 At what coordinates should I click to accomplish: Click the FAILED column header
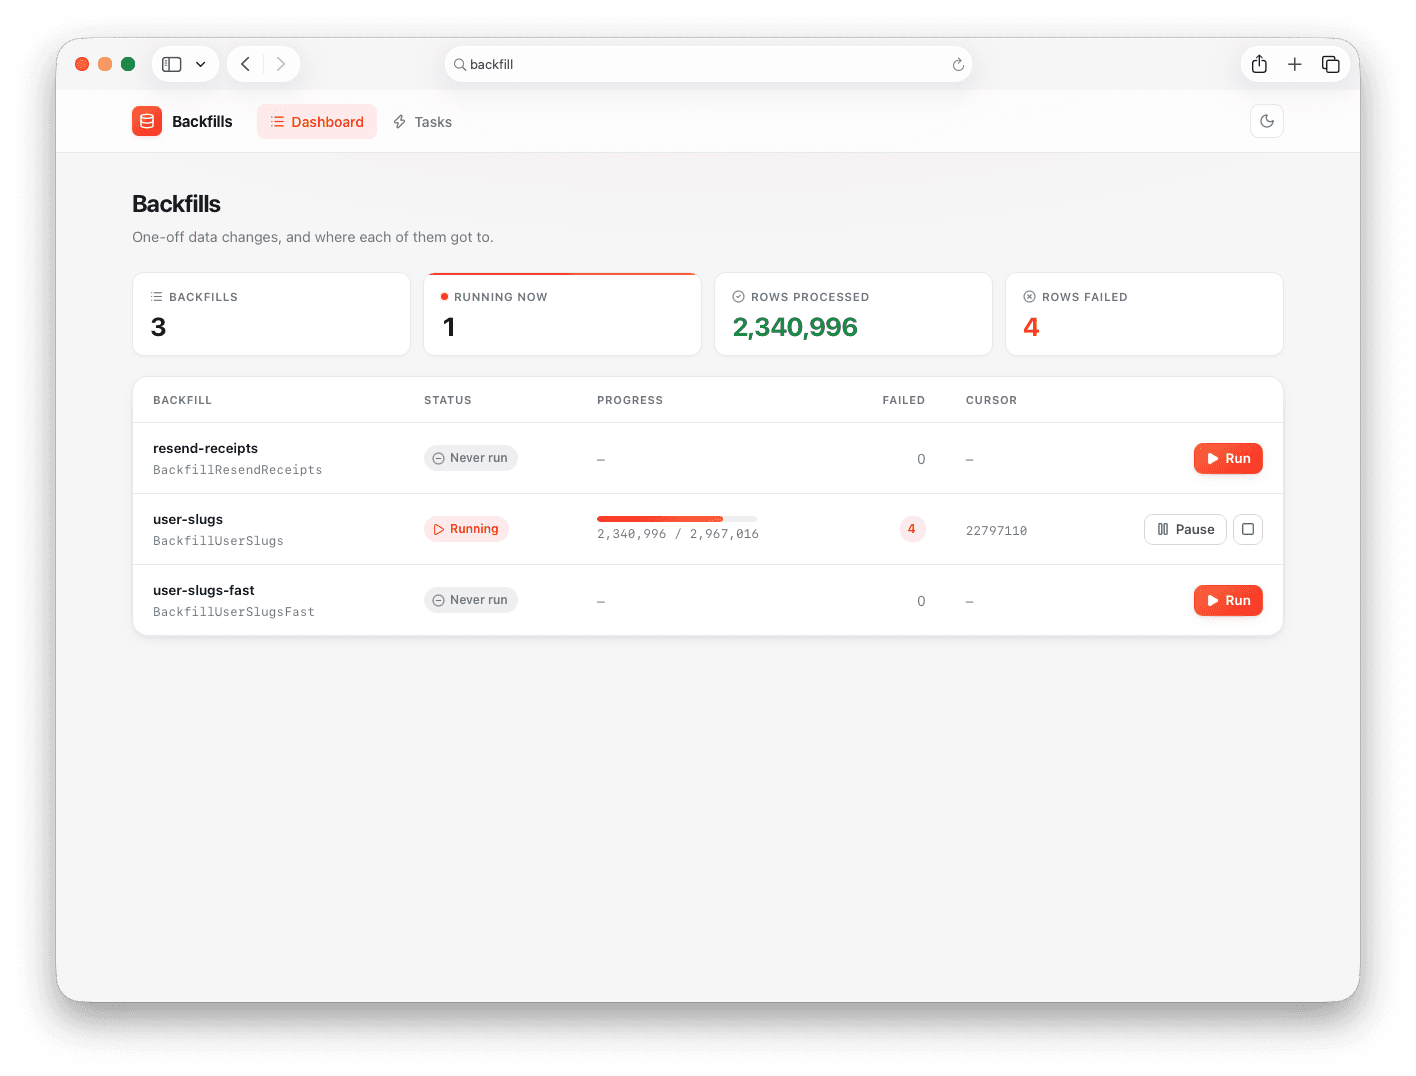coord(903,400)
